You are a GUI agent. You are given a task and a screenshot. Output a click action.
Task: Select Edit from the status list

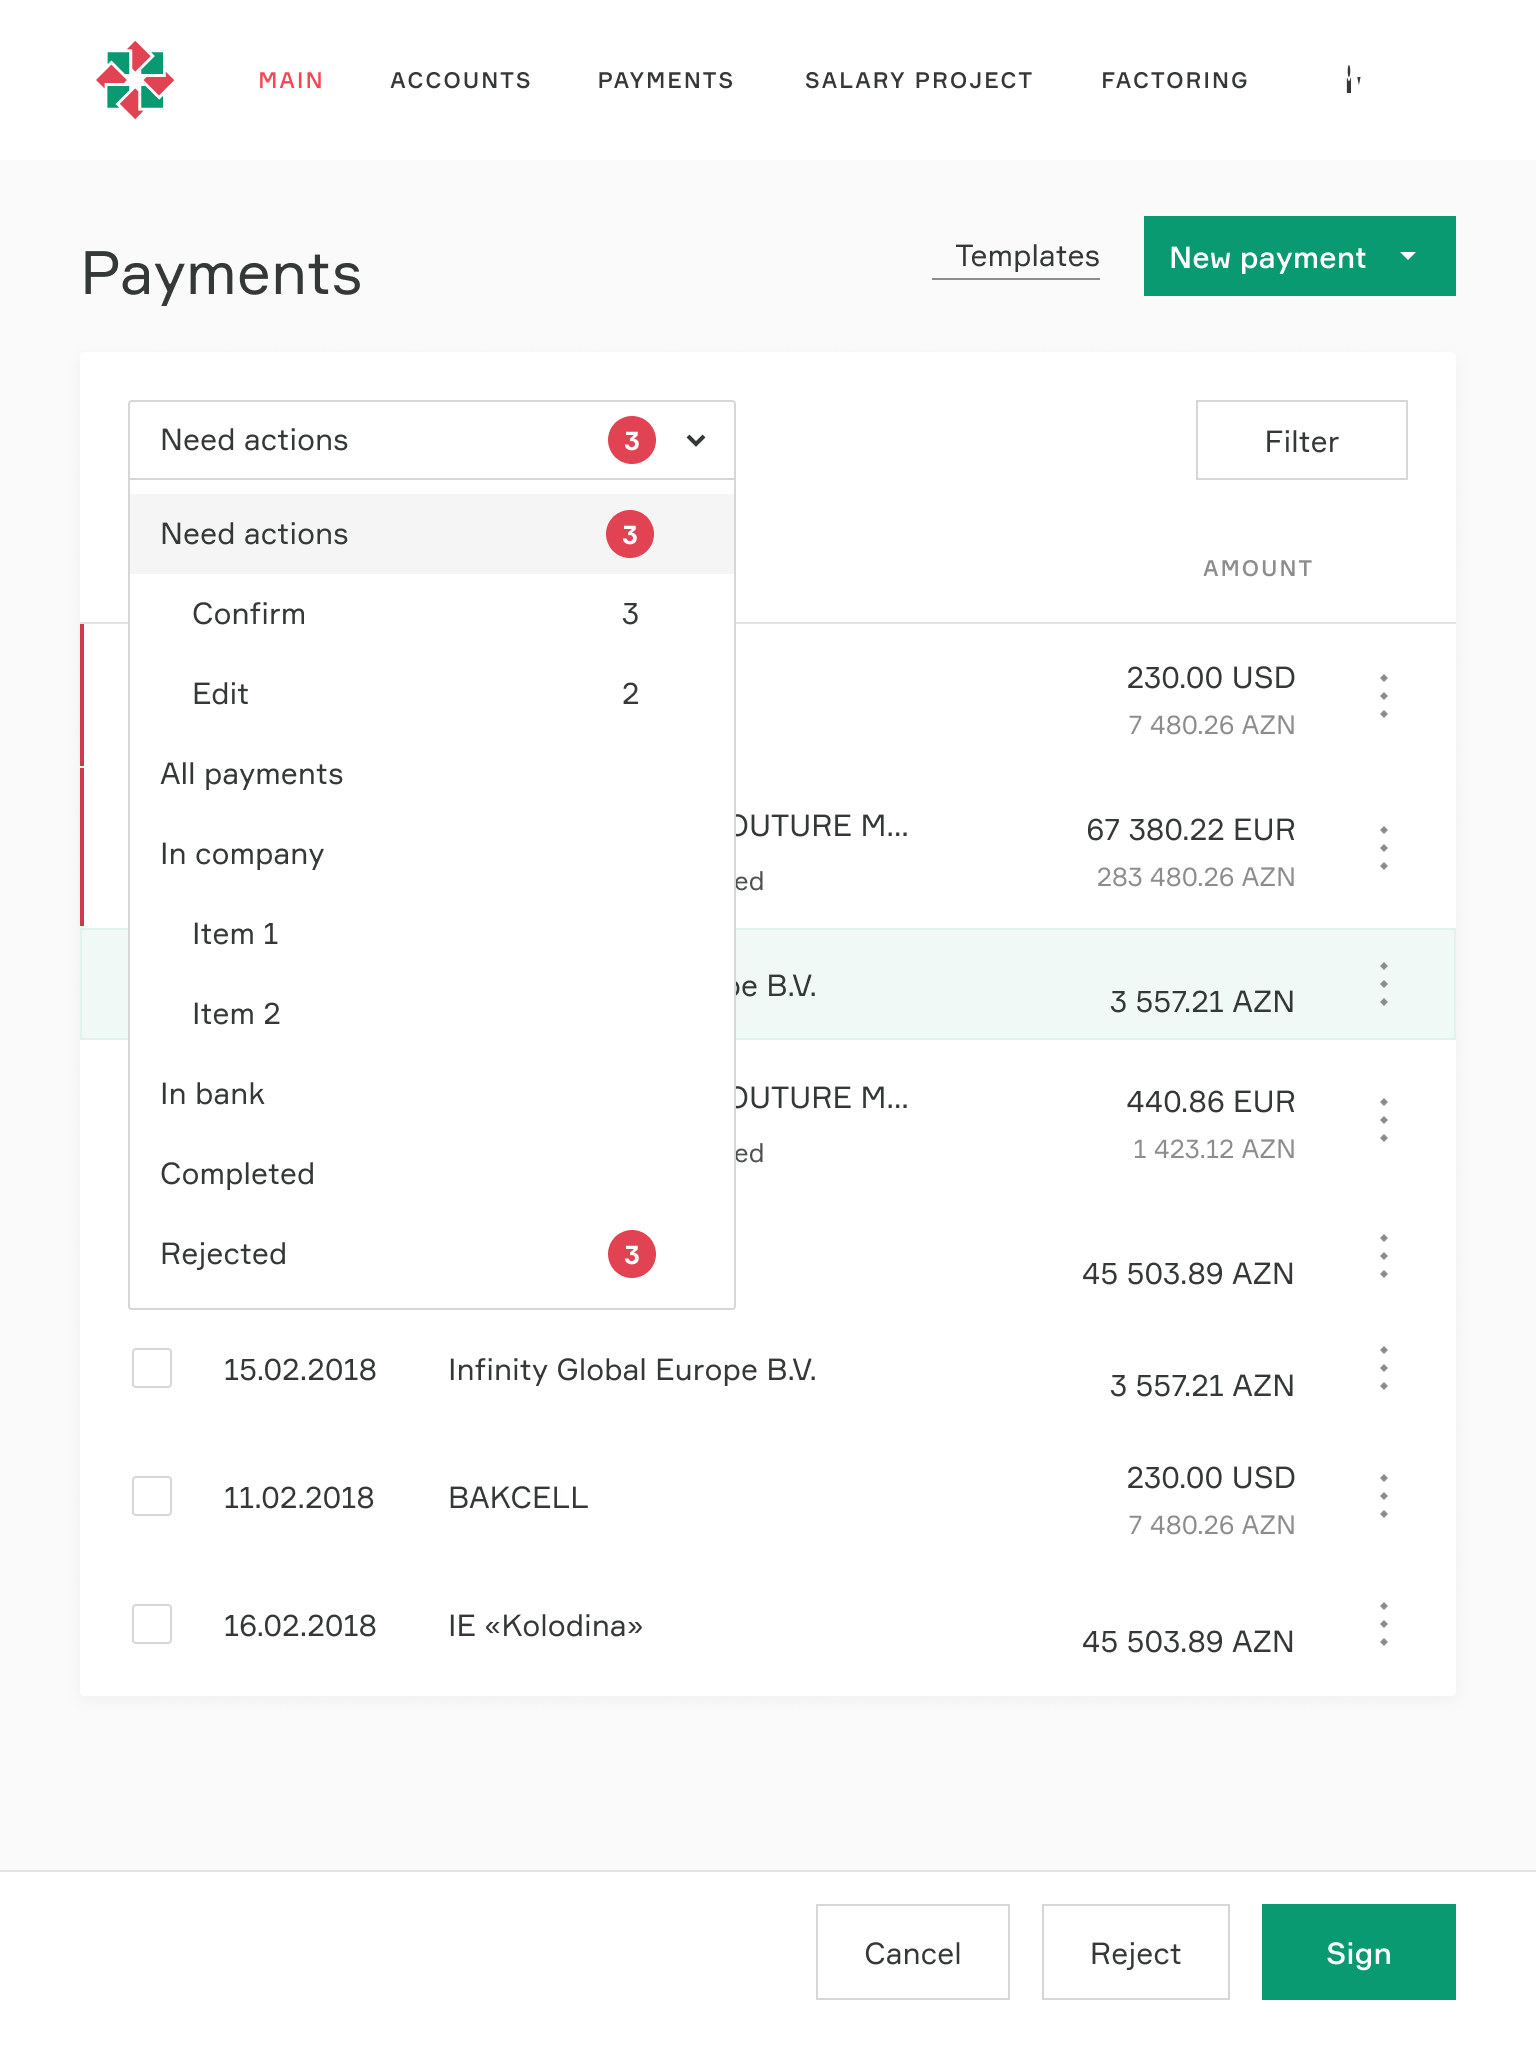[x=432, y=694]
